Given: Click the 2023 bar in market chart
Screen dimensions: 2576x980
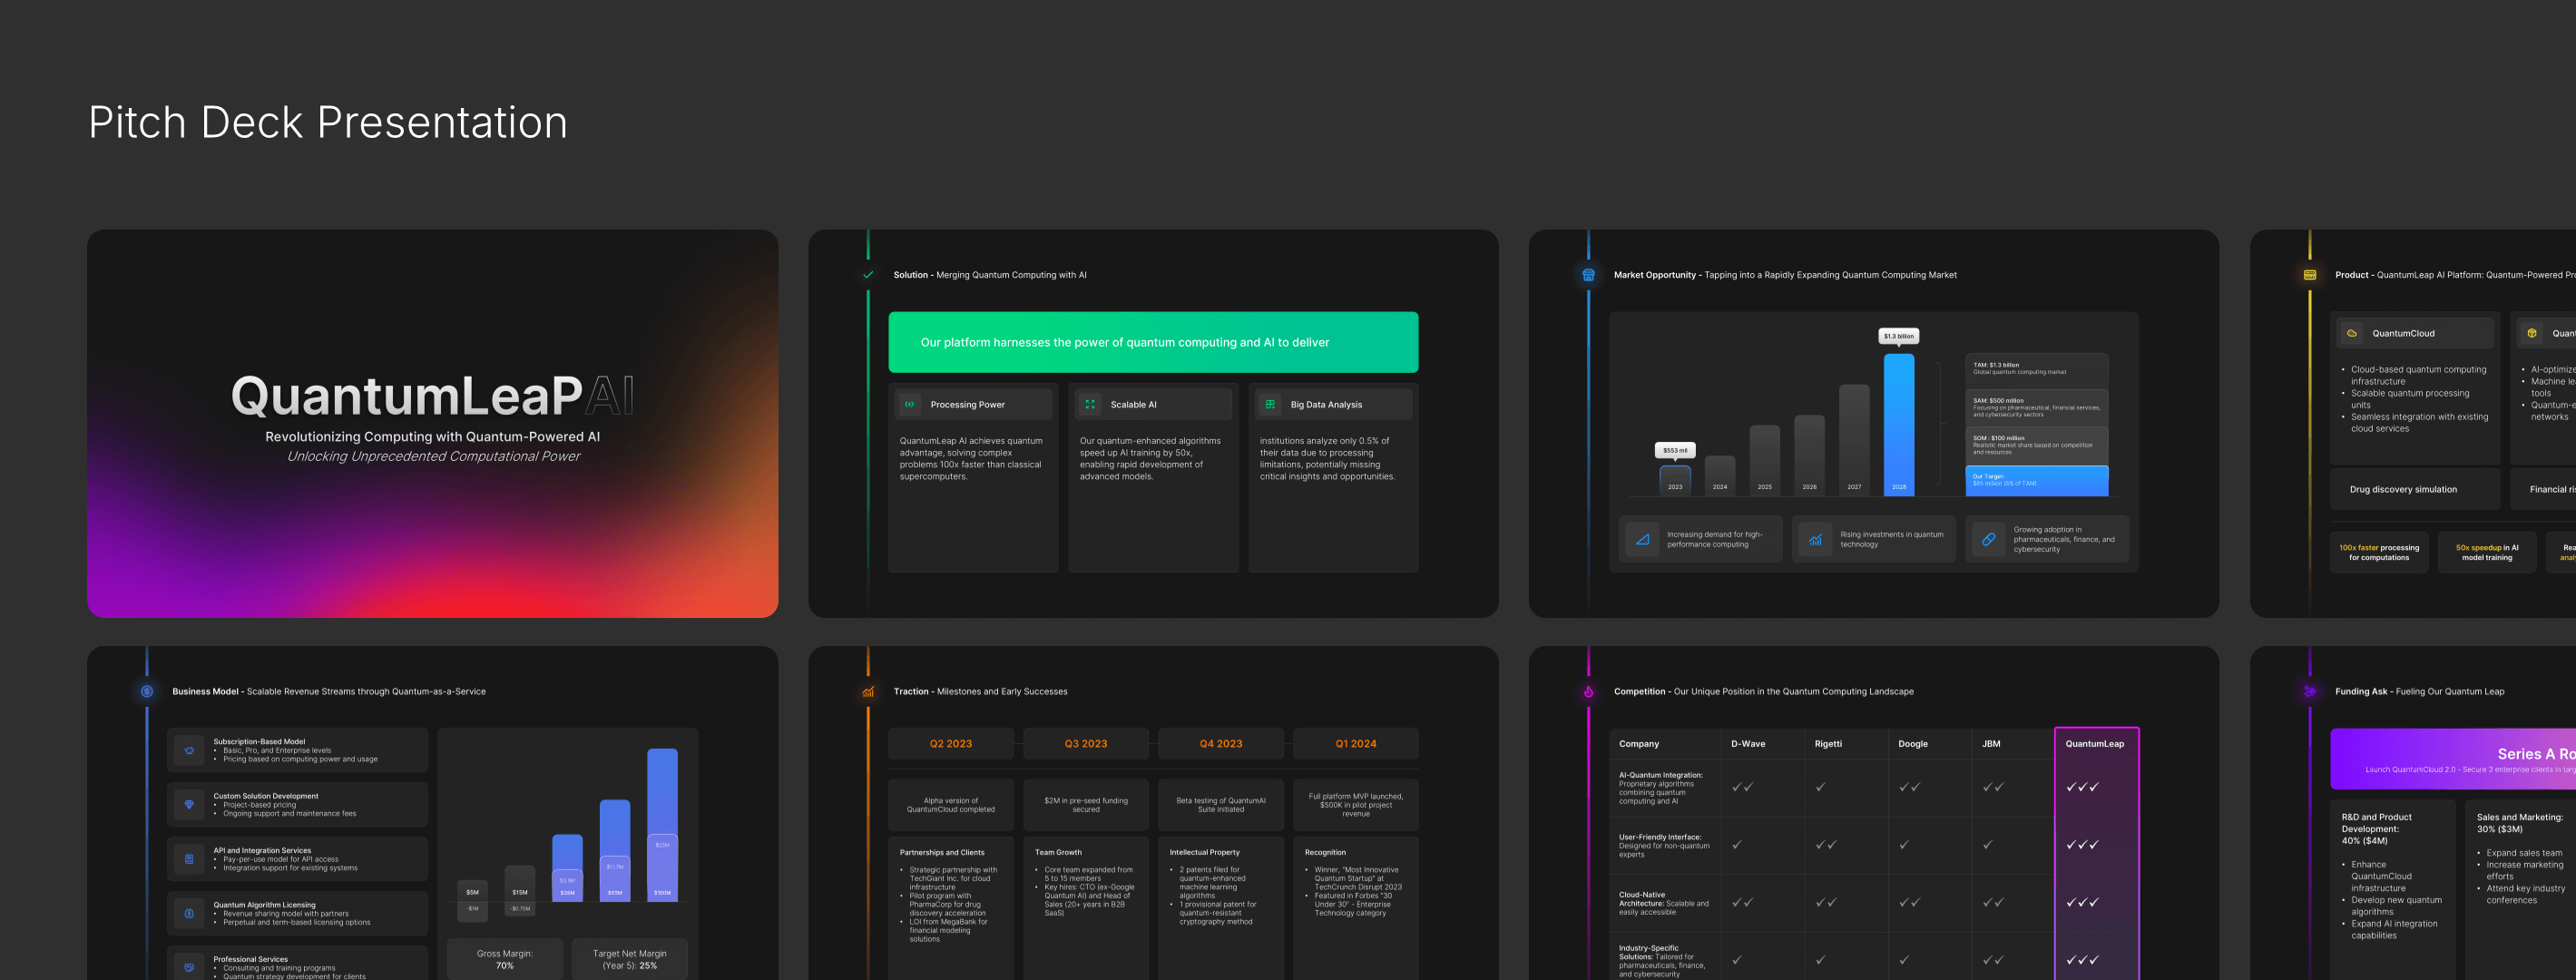Looking at the screenshot, I should coord(1675,481).
